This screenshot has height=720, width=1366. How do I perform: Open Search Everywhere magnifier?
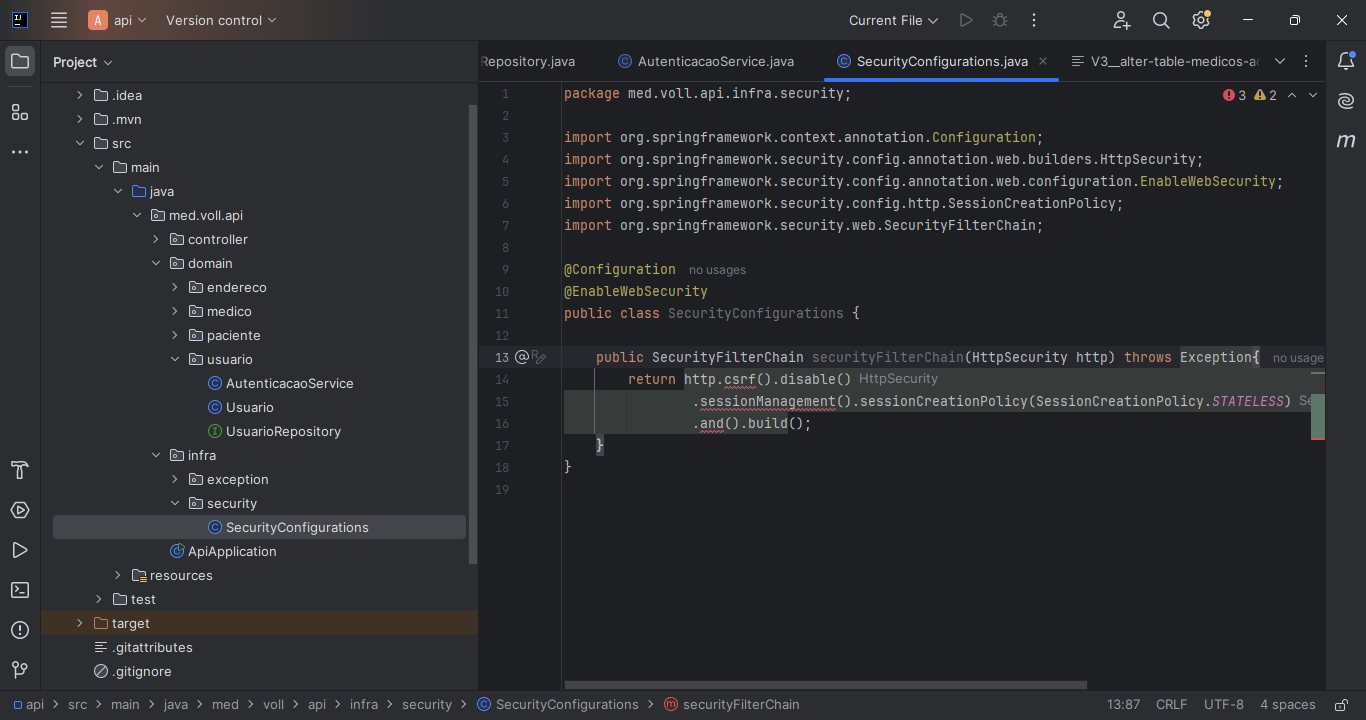pos(1161,20)
